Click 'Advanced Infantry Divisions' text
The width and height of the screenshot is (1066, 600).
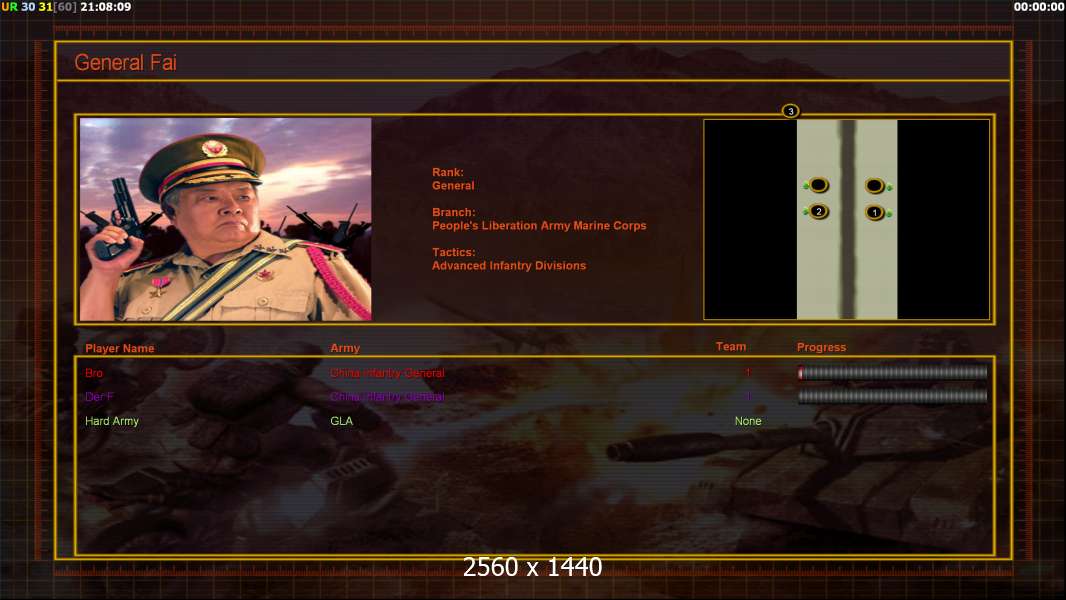point(509,266)
